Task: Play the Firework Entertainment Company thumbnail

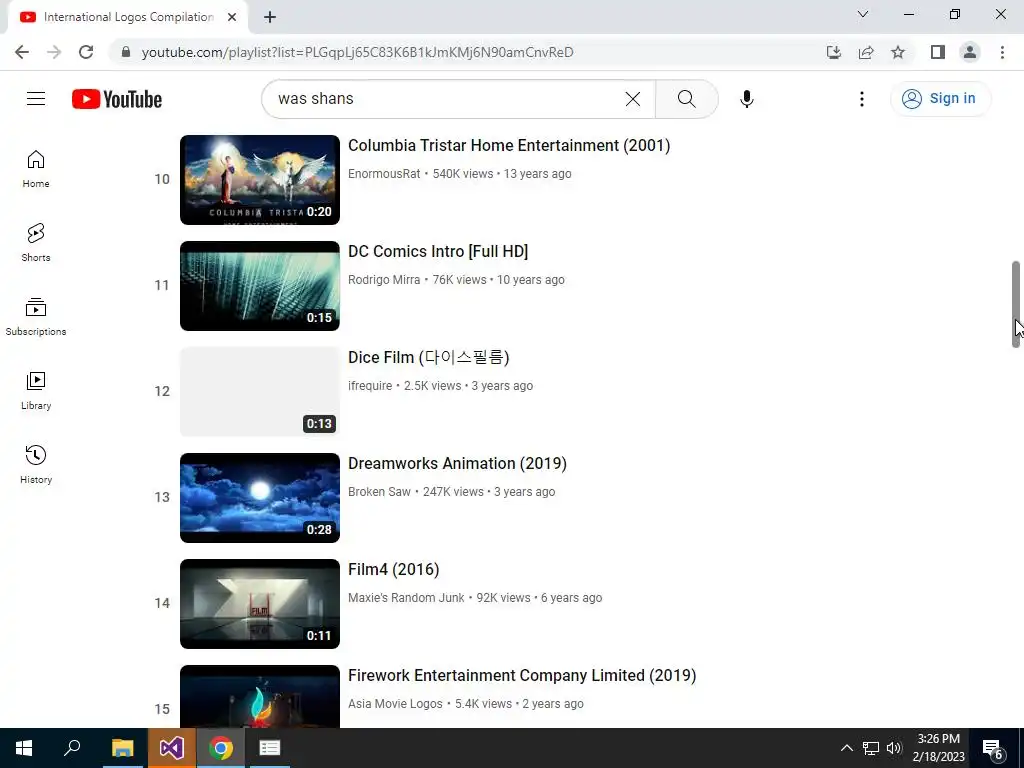Action: point(260,696)
